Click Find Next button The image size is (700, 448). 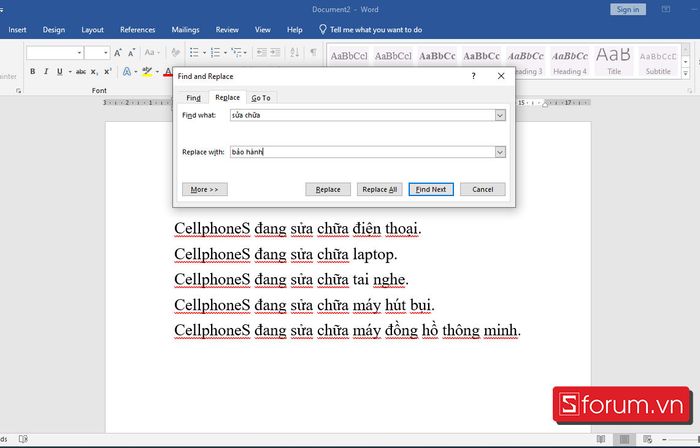pos(431,189)
